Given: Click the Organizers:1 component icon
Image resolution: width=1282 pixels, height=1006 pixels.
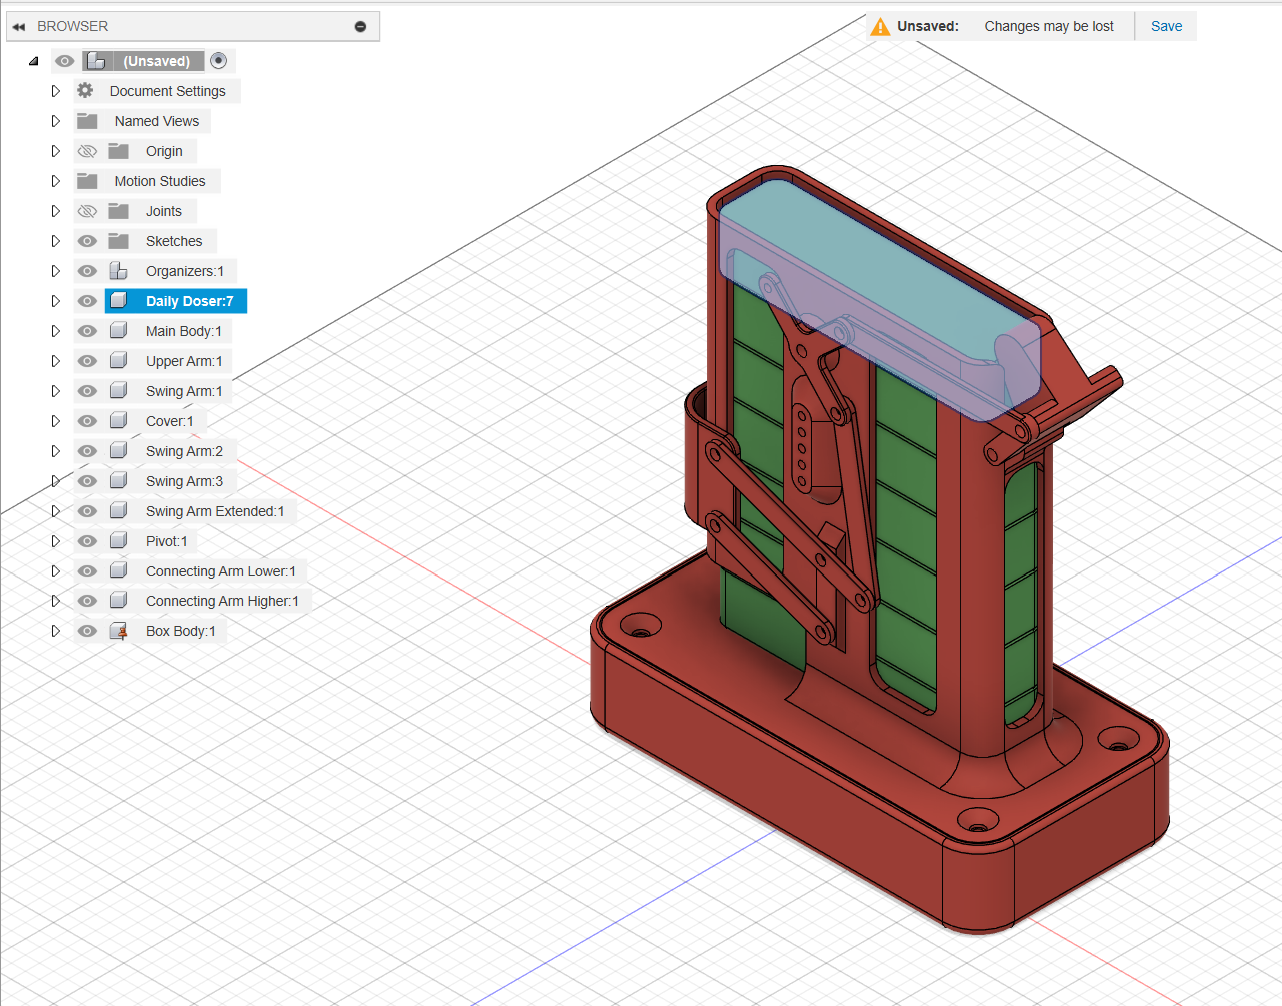Looking at the screenshot, I should (118, 271).
